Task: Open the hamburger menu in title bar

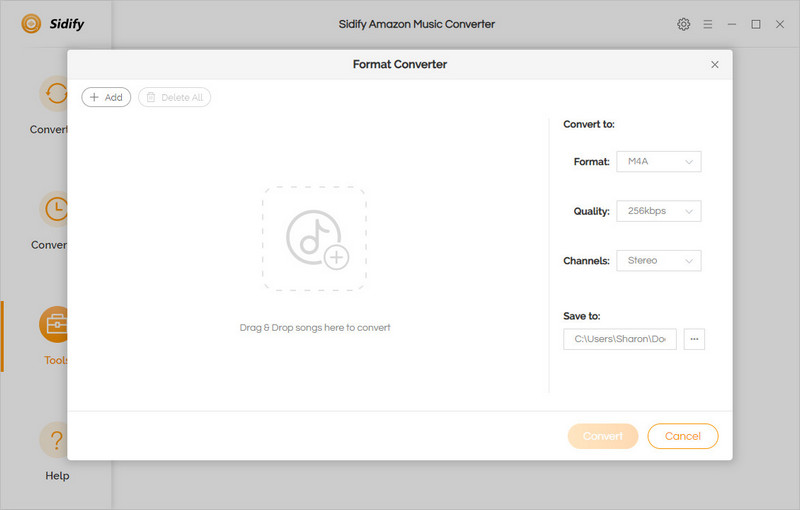Action: pos(708,24)
